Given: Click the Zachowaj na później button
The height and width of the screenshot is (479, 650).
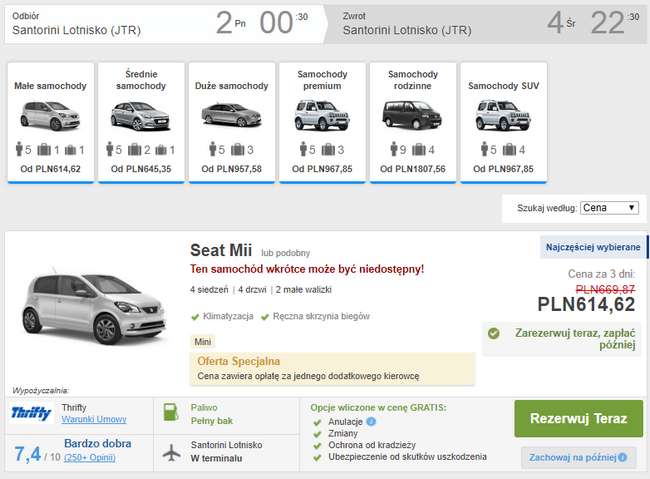Looking at the screenshot, I should tap(578, 457).
